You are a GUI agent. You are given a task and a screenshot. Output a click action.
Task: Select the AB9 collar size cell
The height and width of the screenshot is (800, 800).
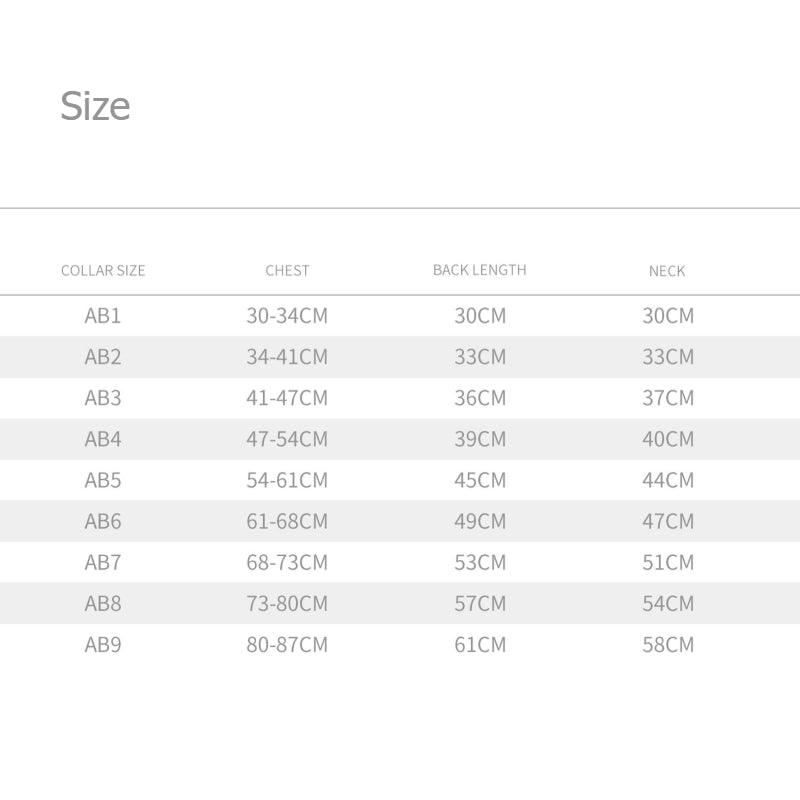(103, 644)
